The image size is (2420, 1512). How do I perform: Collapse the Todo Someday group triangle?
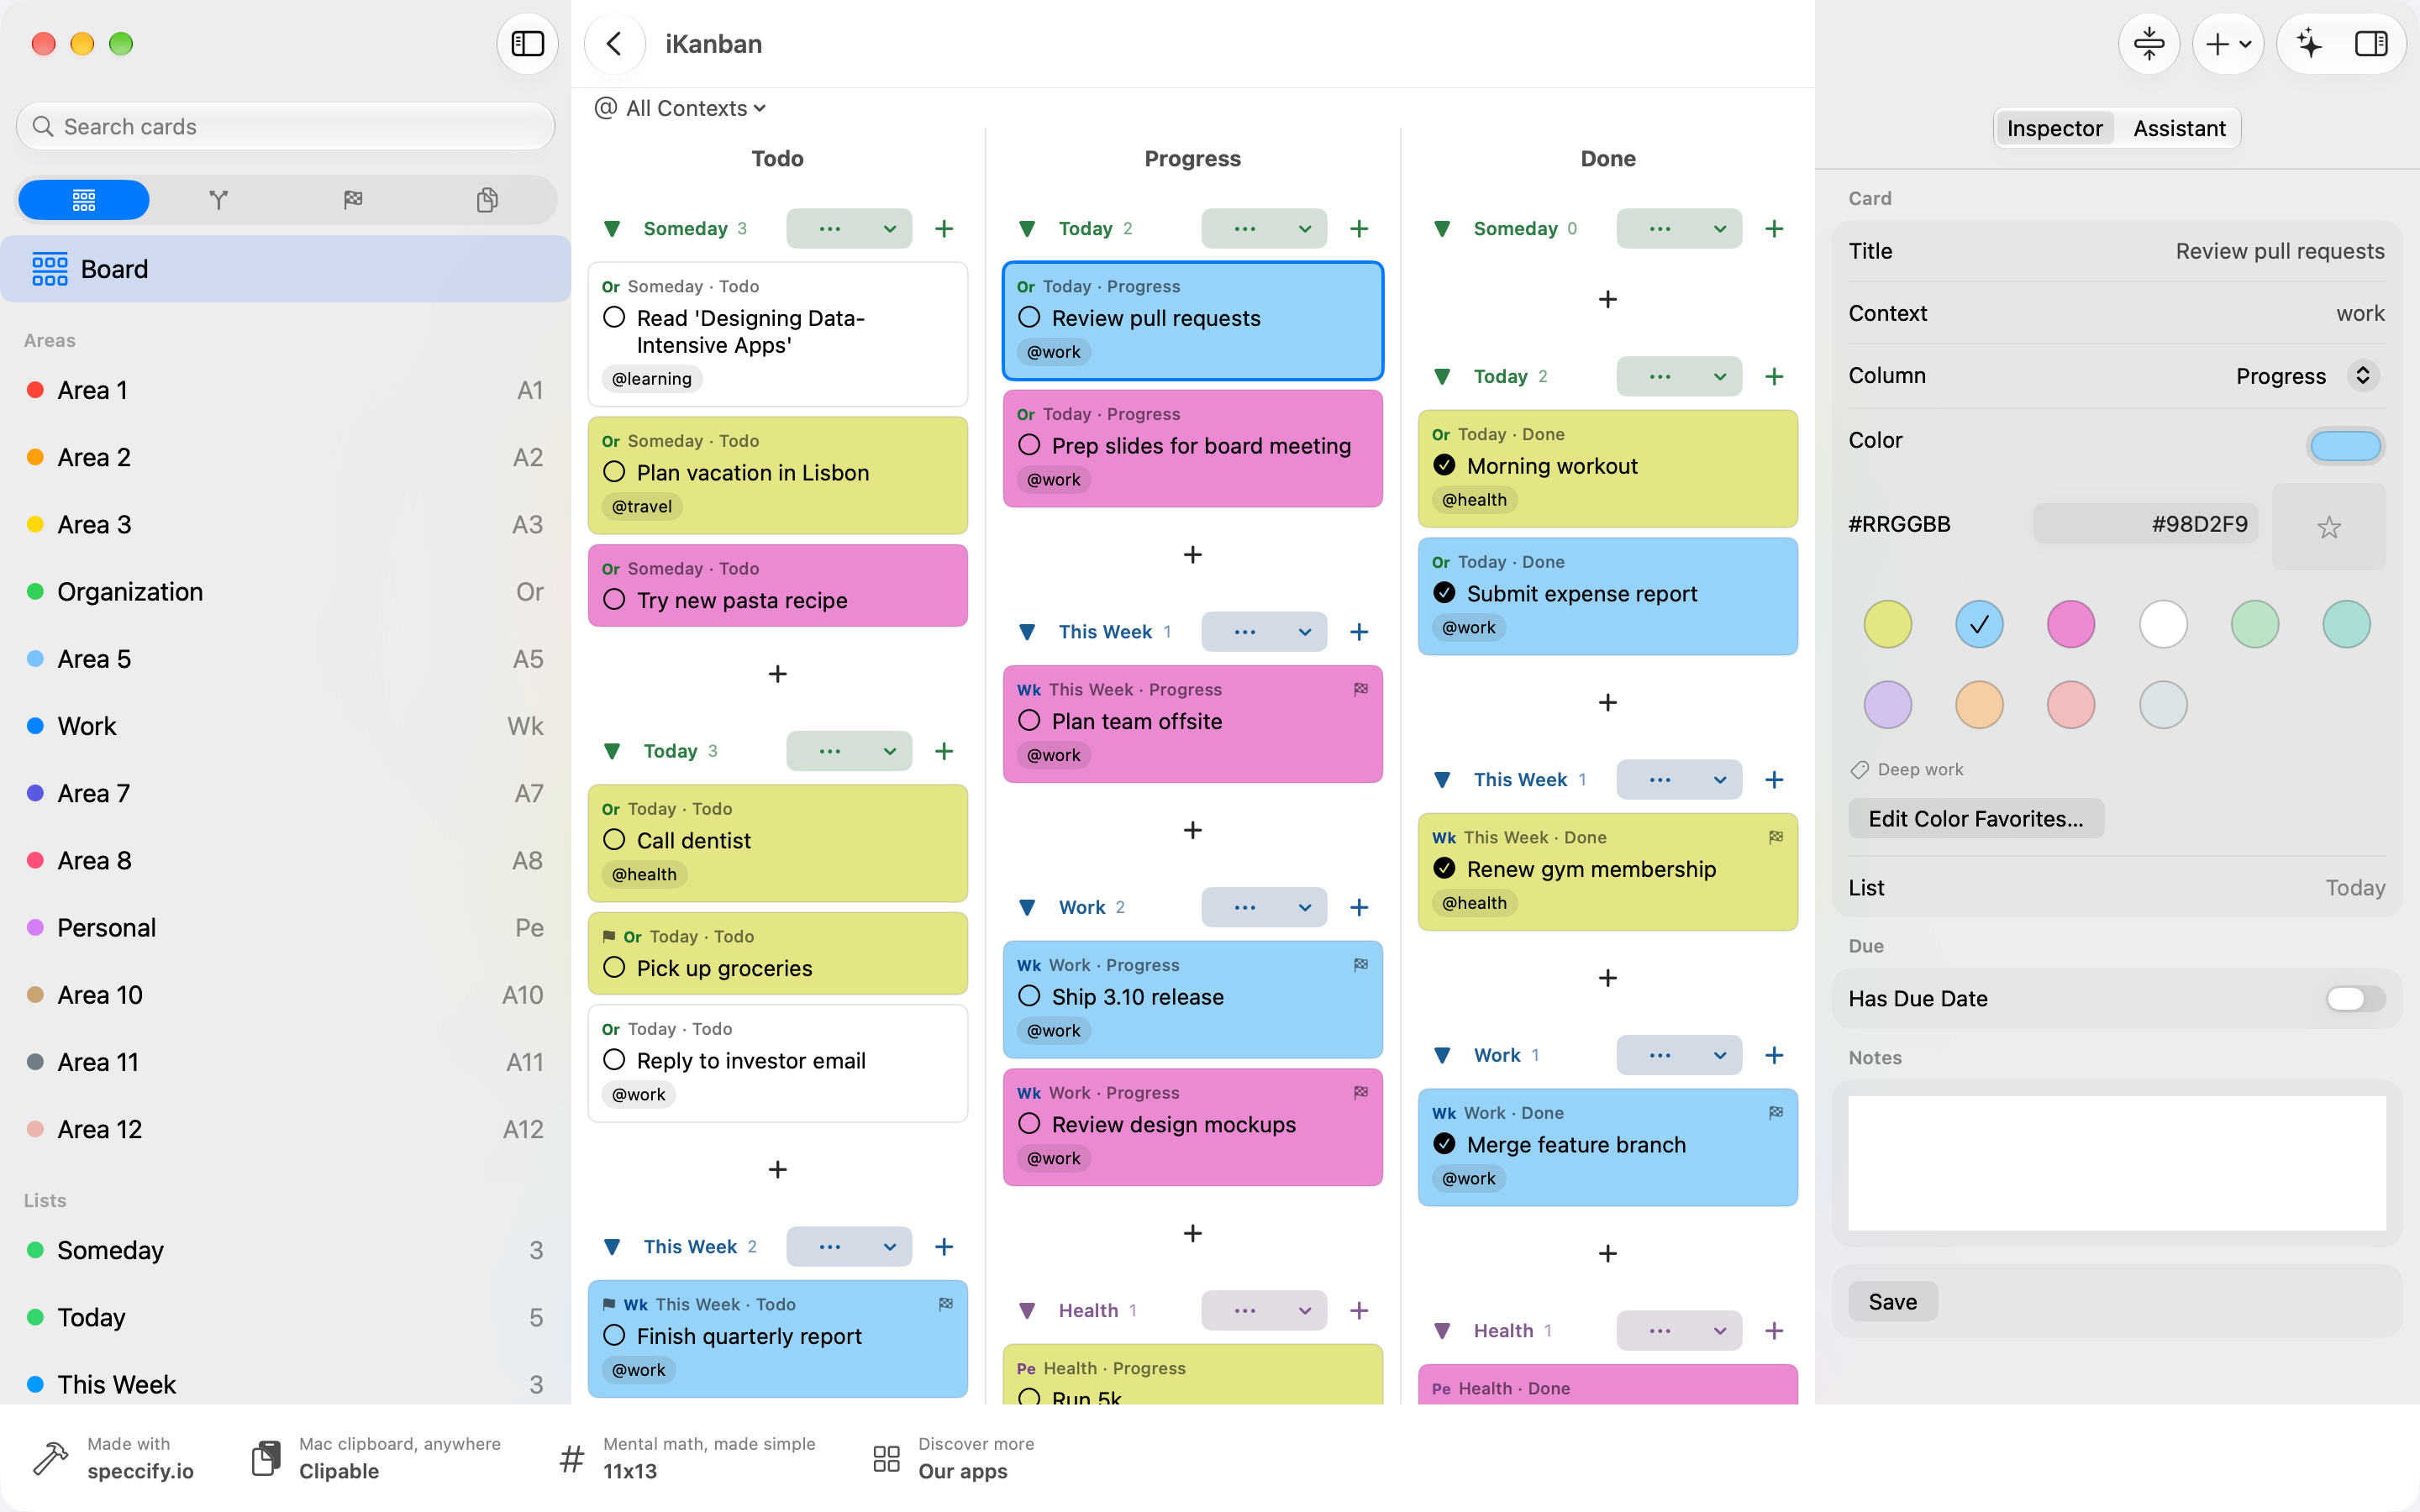pos(613,229)
